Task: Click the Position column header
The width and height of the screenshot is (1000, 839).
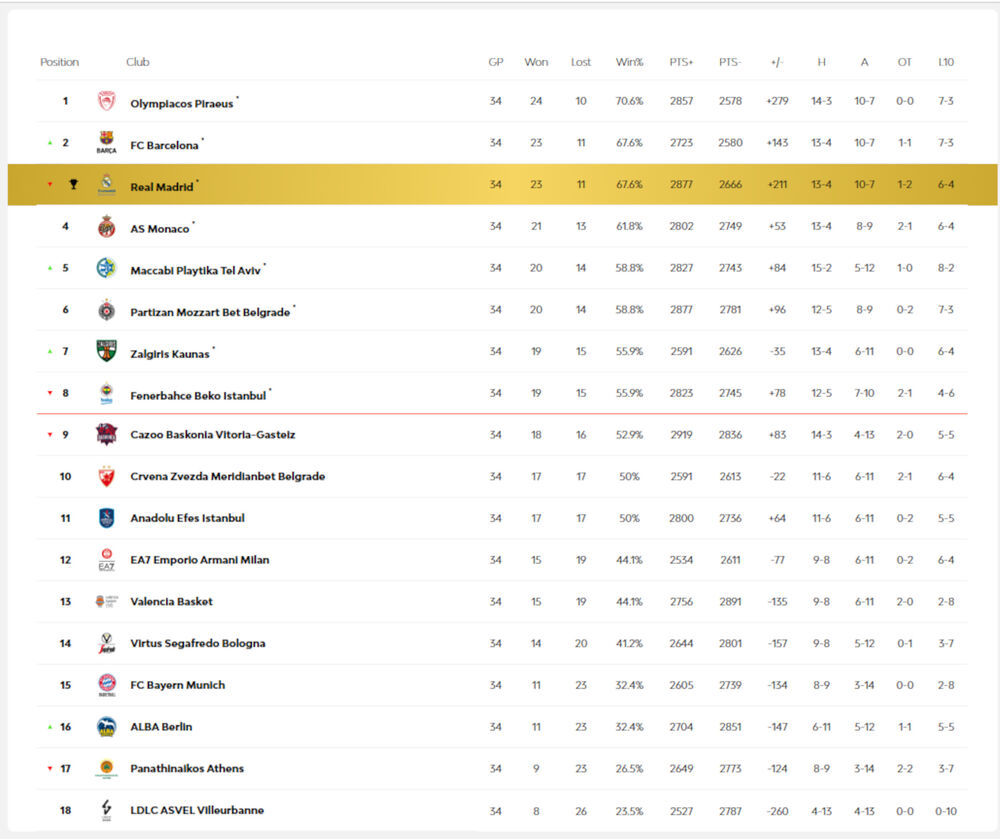Action: tap(59, 62)
